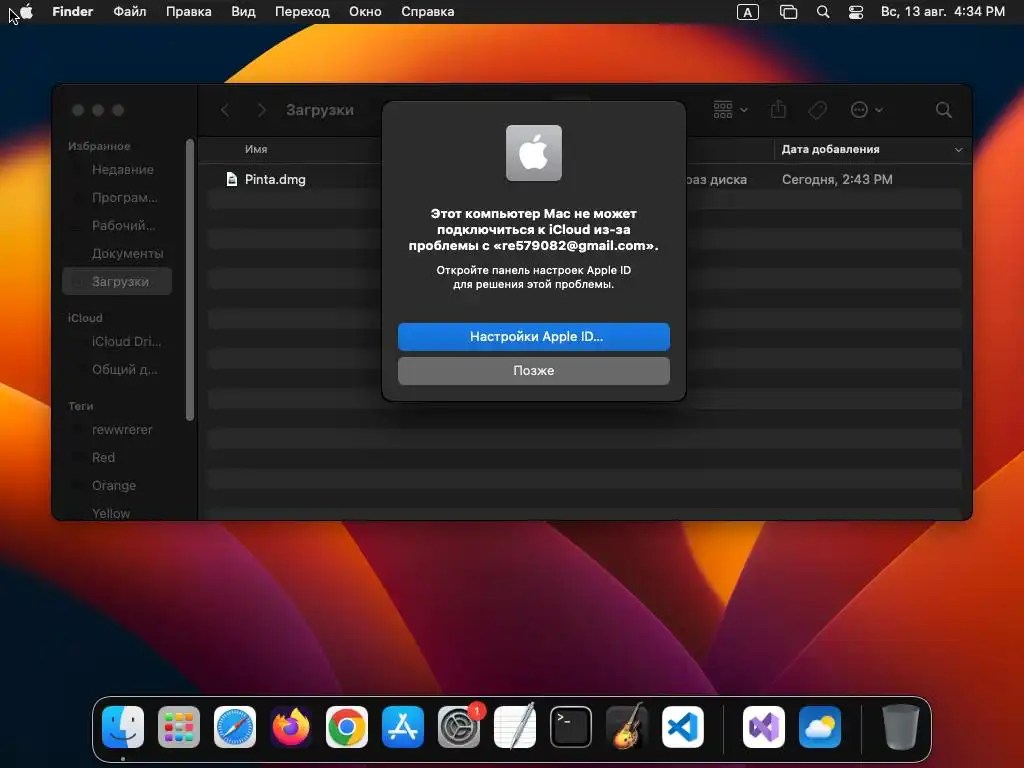
Task: Select Загрузки in Finder sidebar
Action: point(117,281)
